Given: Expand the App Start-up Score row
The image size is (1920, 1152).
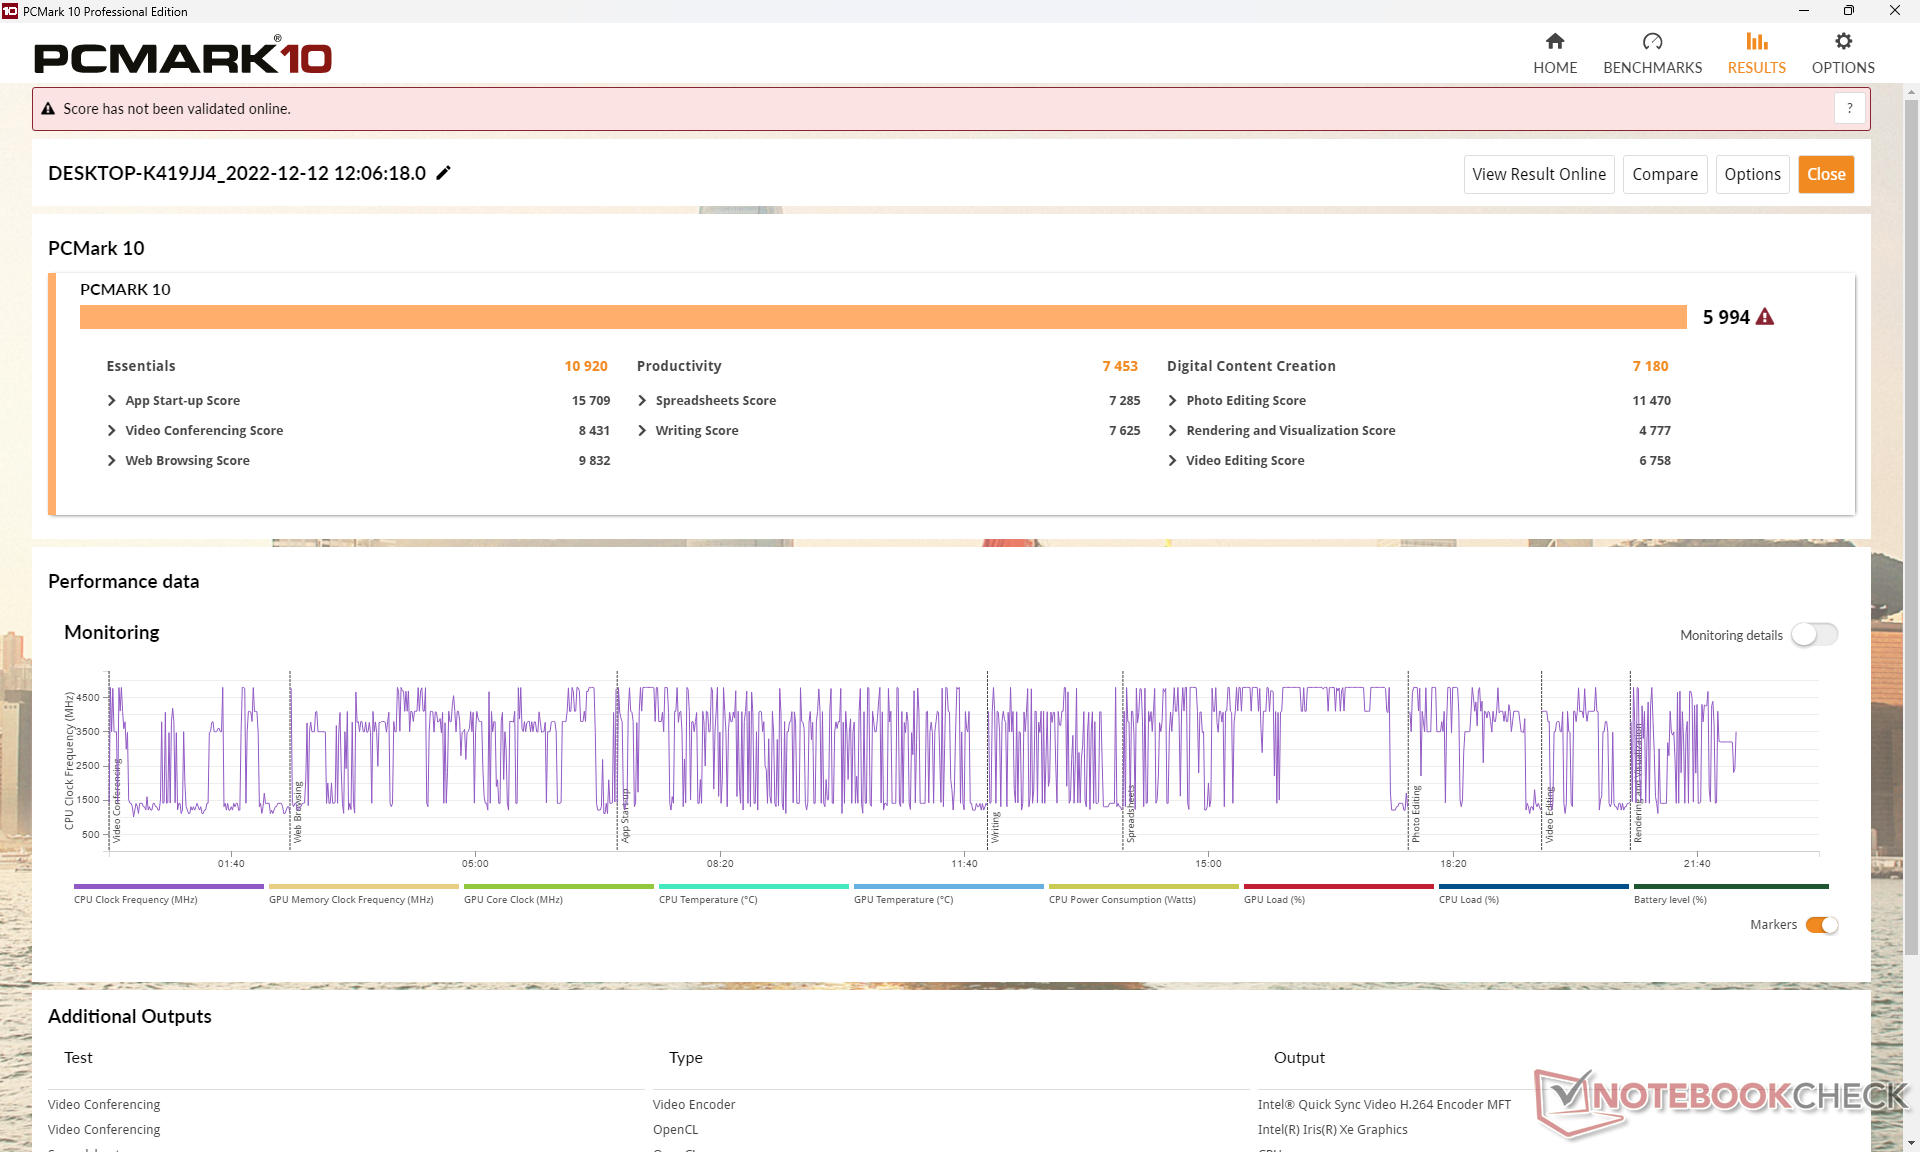Looking at the screenshot, I should (x=112, y=401).
